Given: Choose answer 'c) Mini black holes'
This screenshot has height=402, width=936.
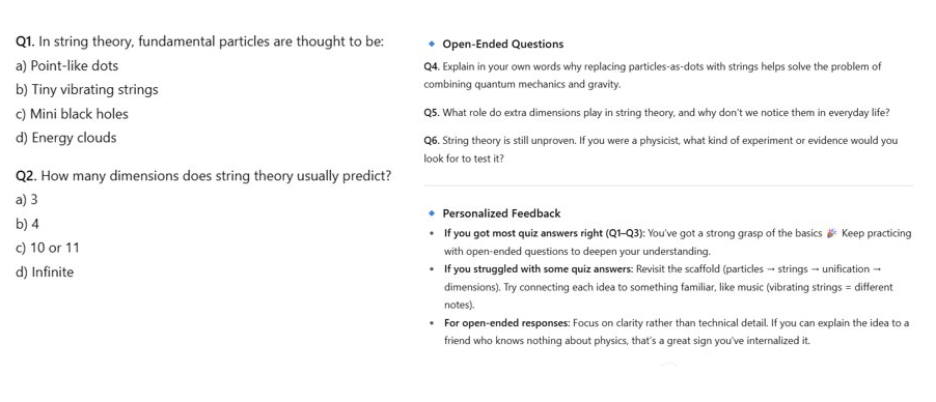Looking at the screenshot, I should (71, 113).
